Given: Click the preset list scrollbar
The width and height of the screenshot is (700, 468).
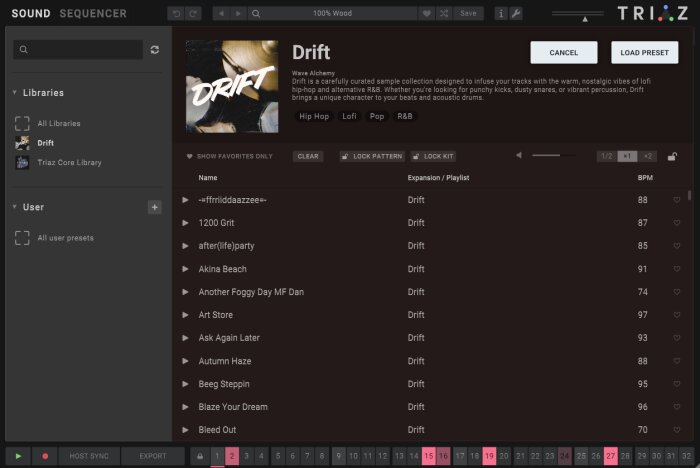Looking at the screenshot, I should [689, 196].
